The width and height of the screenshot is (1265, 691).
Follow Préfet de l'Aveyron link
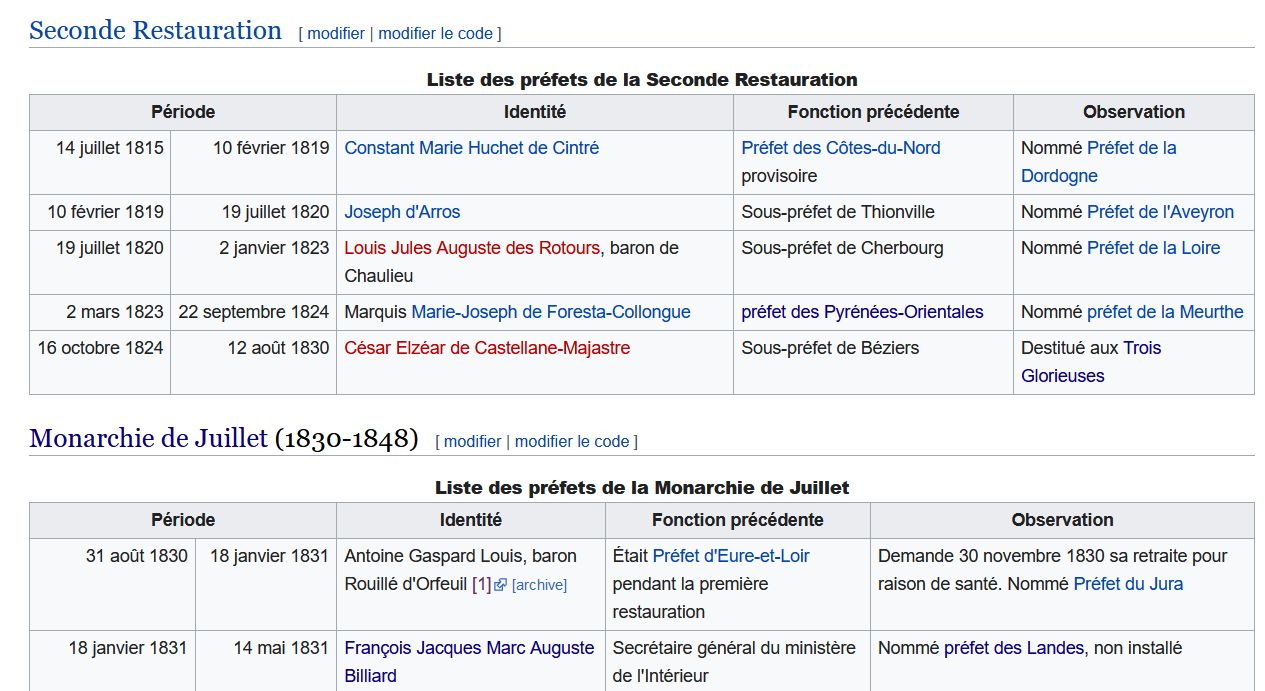tap(1160, 212)
